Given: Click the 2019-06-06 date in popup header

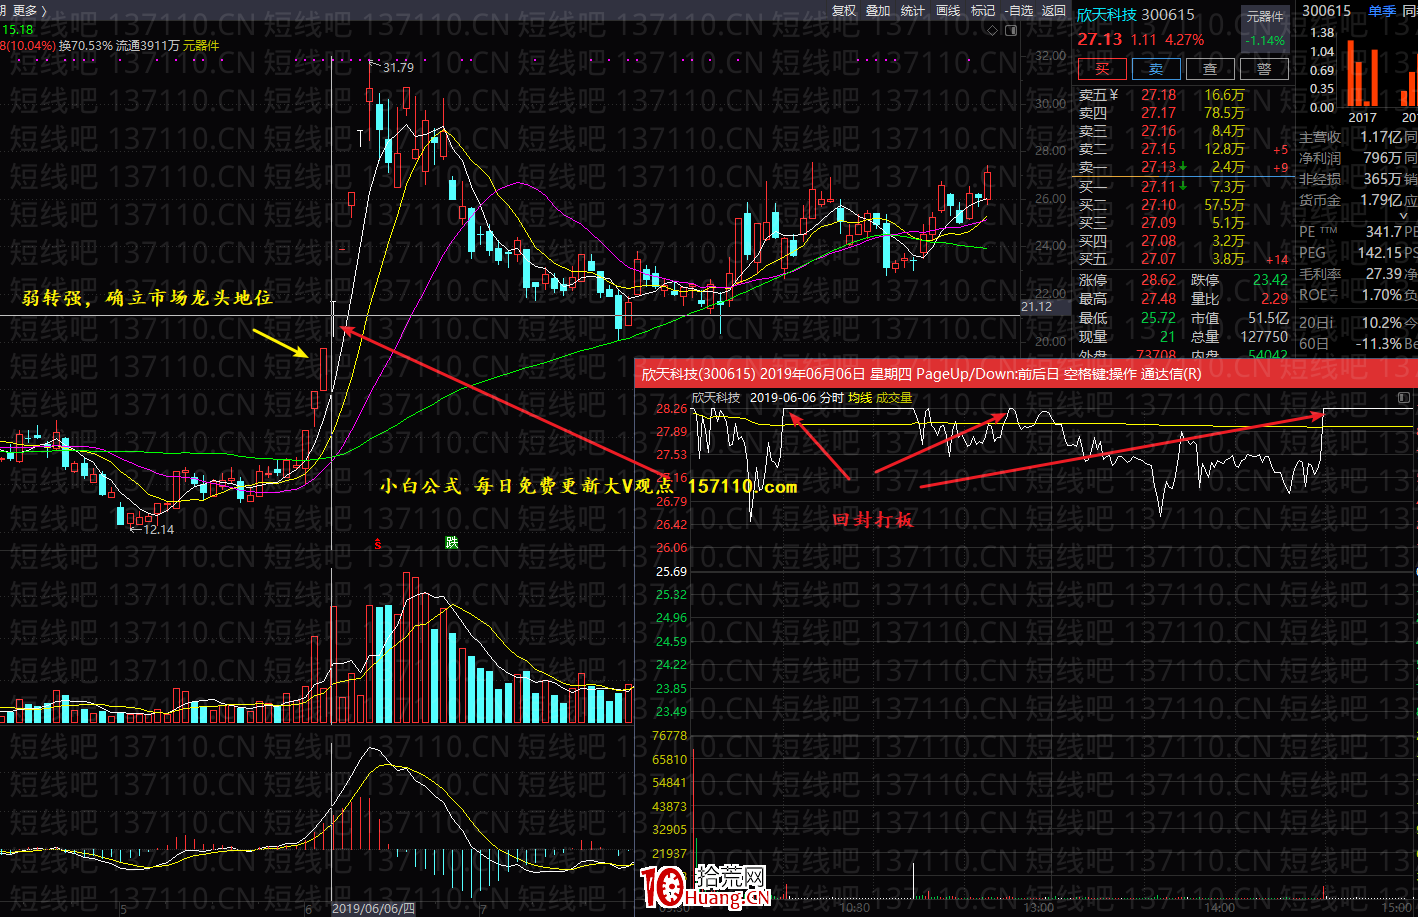Looking at the screenshot, I should (x=783, y=397).
